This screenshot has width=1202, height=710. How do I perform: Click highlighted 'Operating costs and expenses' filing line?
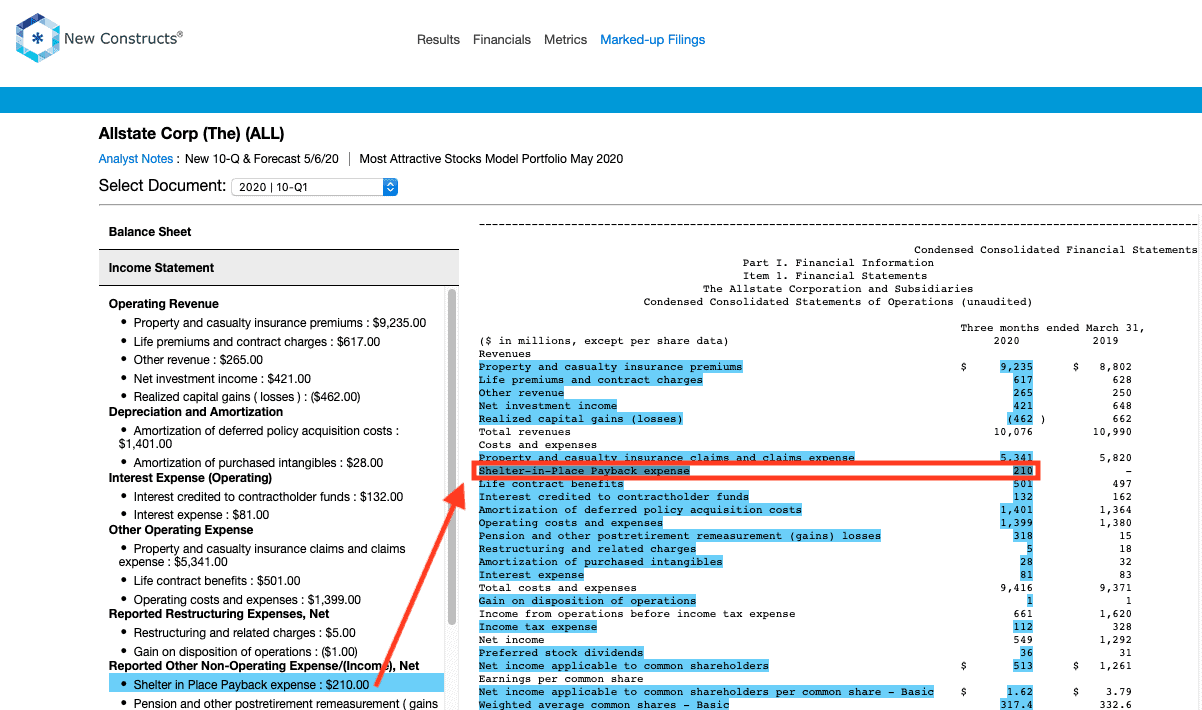tap(571, 523)
